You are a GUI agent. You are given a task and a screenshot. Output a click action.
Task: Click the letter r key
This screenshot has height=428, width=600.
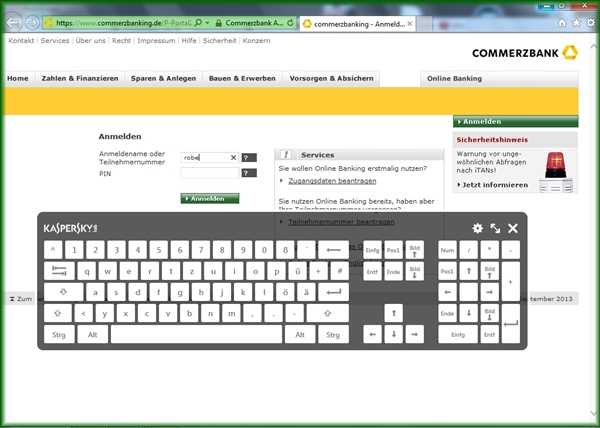click(150, 271)
